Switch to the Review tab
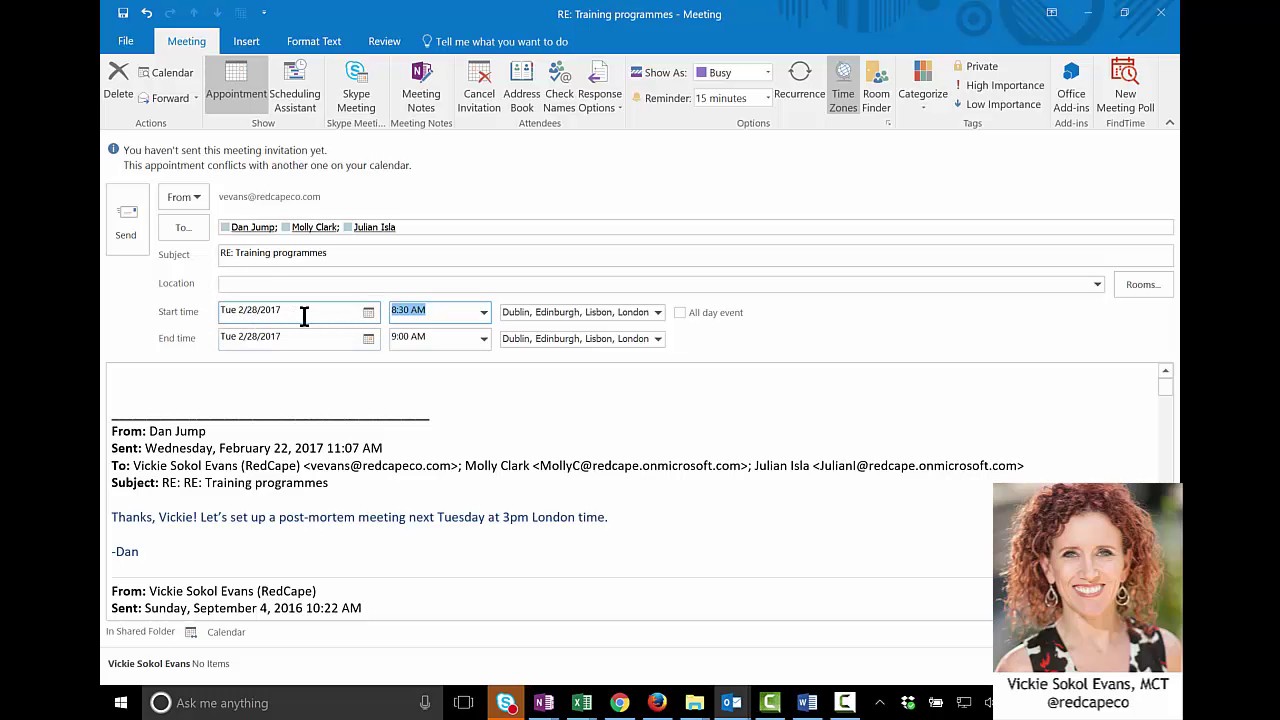Viewport: 1280px width, 720px height. 384,41
